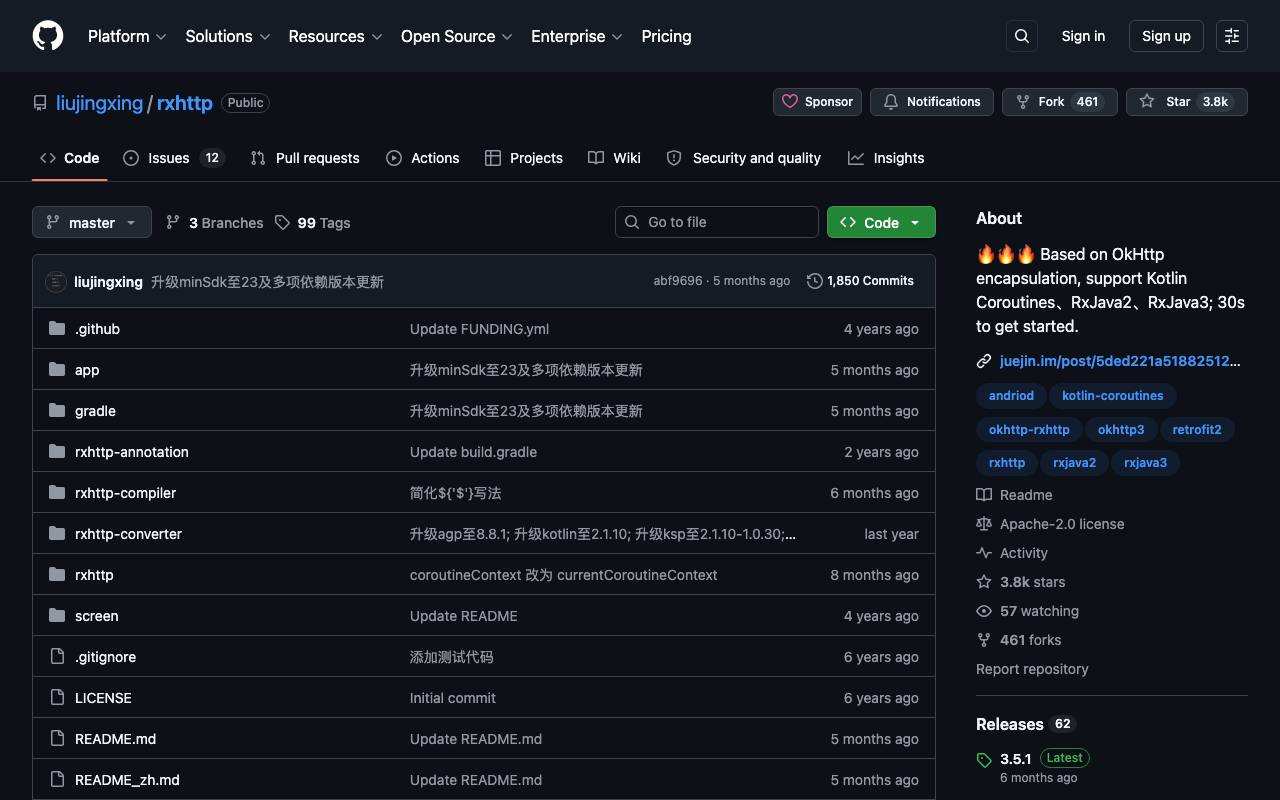Click the eye icon beside 57 watching
Viewport: 1280px width, 800px height.
tap(984, 611)
